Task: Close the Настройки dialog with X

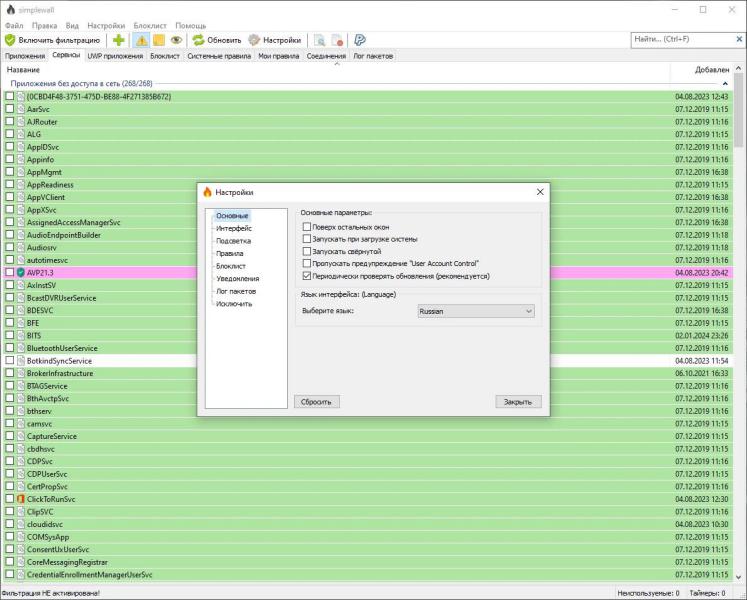Action: click(540, 192)
